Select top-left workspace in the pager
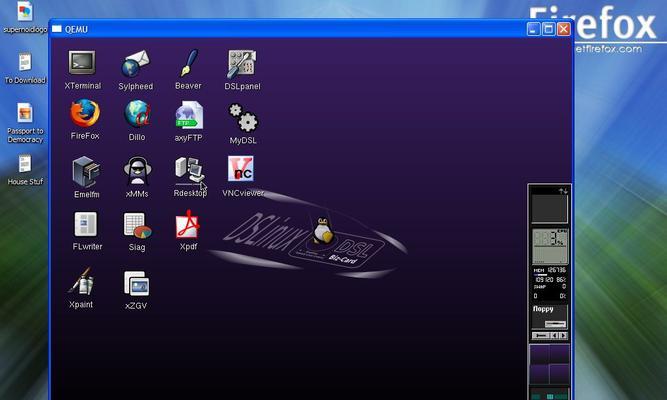 pos(539,354)
